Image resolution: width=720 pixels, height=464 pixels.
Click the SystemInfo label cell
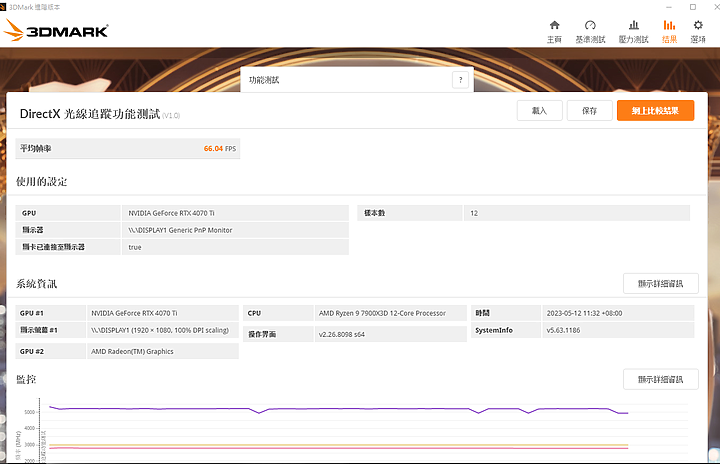click(506, 330)
